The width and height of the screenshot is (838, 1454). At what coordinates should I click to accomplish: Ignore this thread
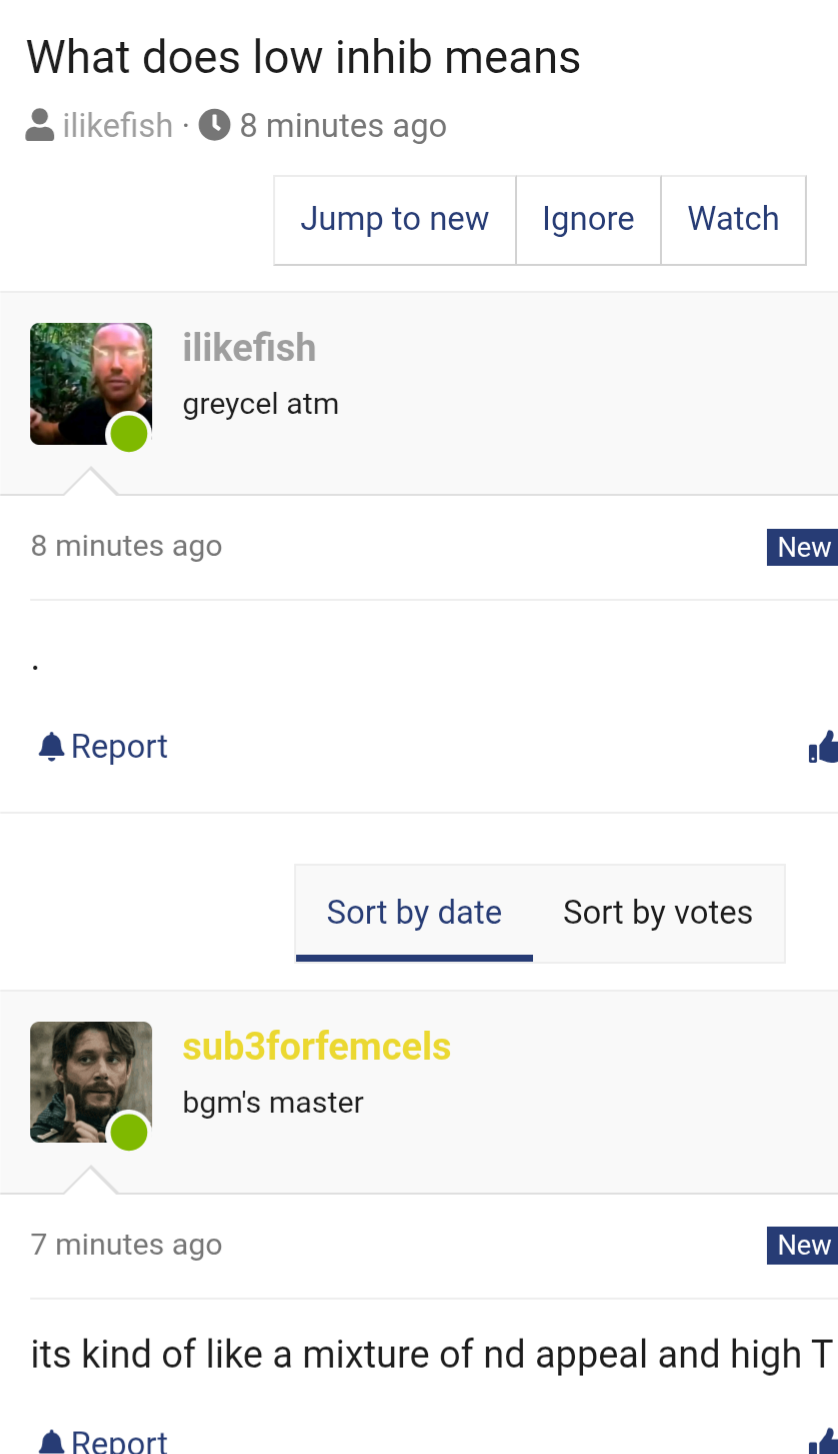[x=588, y=219]
